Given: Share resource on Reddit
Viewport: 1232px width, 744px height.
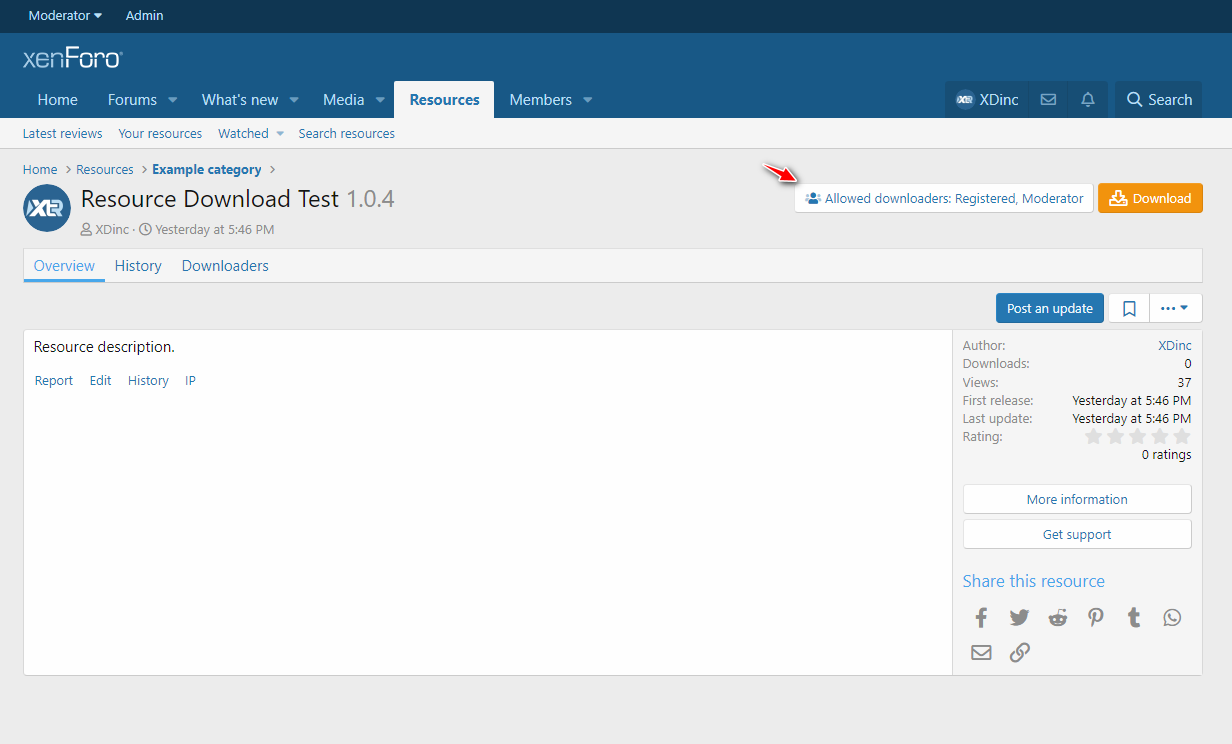Looking at the screenshot, I should (1057, 618).
